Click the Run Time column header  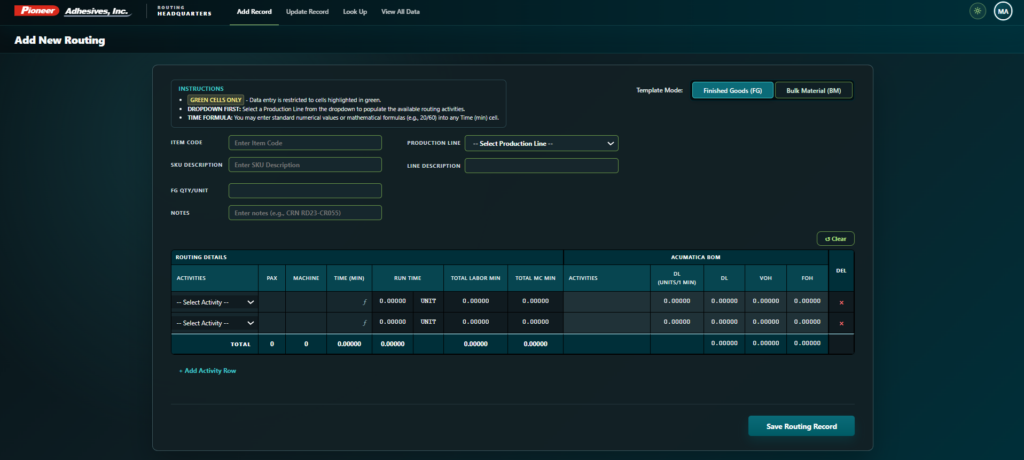point(408,278)
